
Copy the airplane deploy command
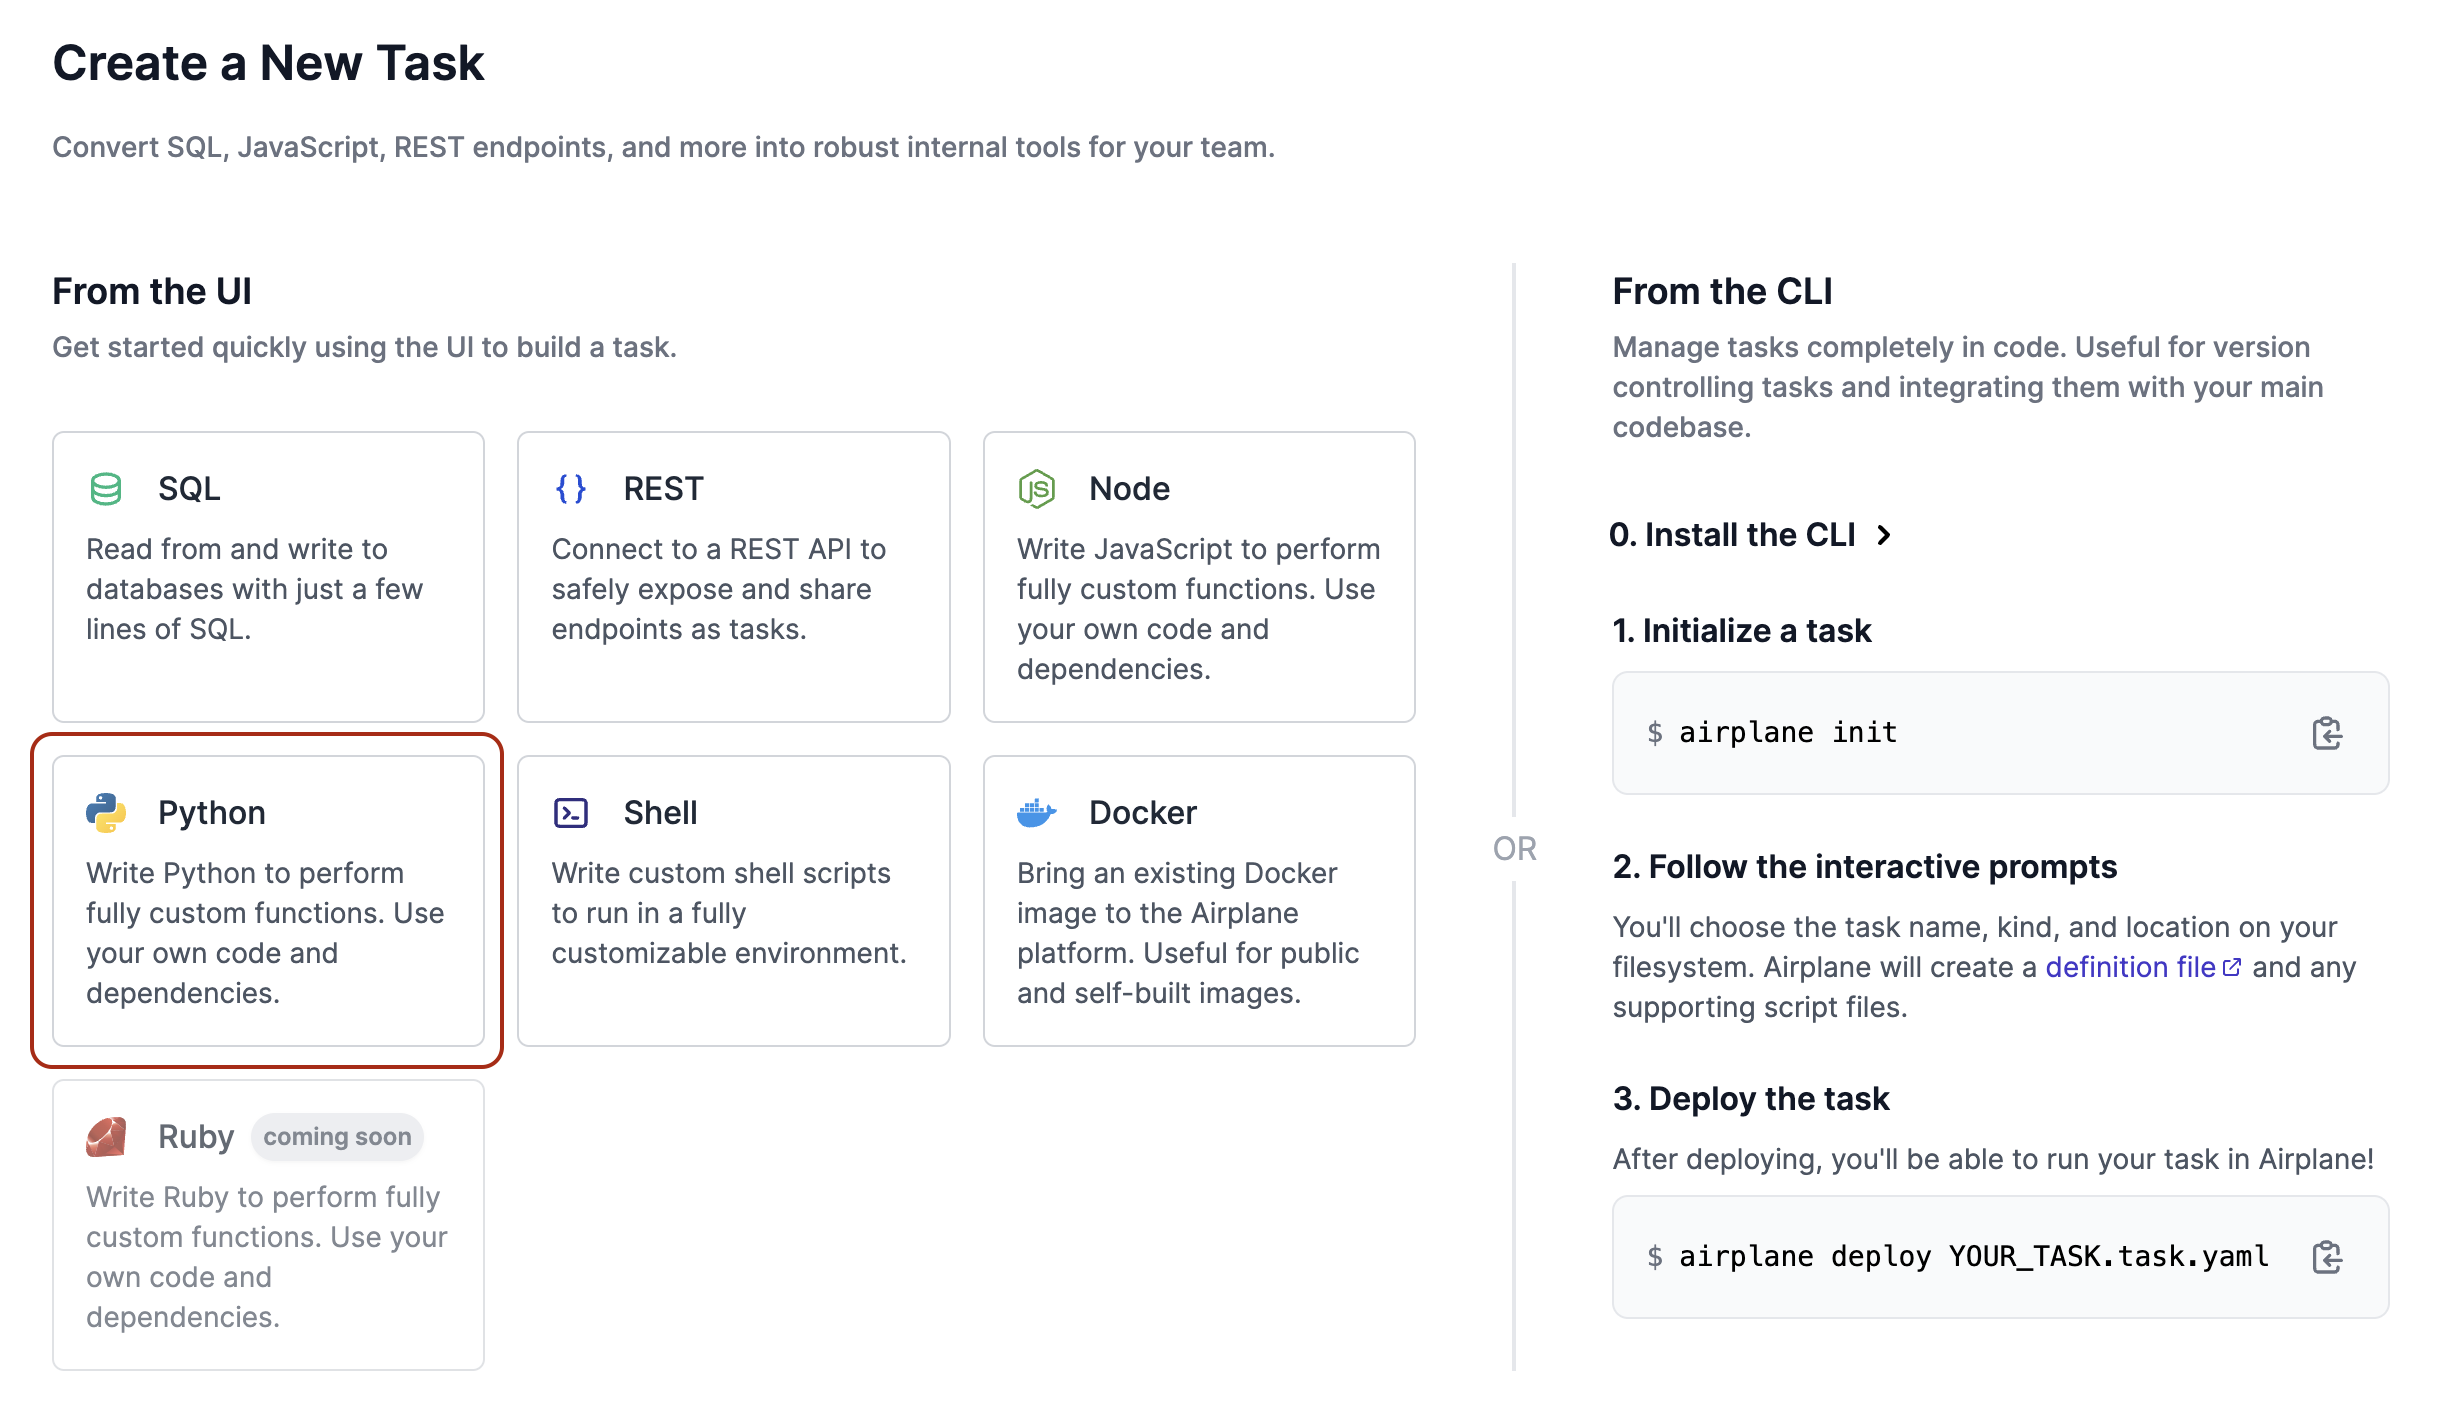[2327, 1257]
